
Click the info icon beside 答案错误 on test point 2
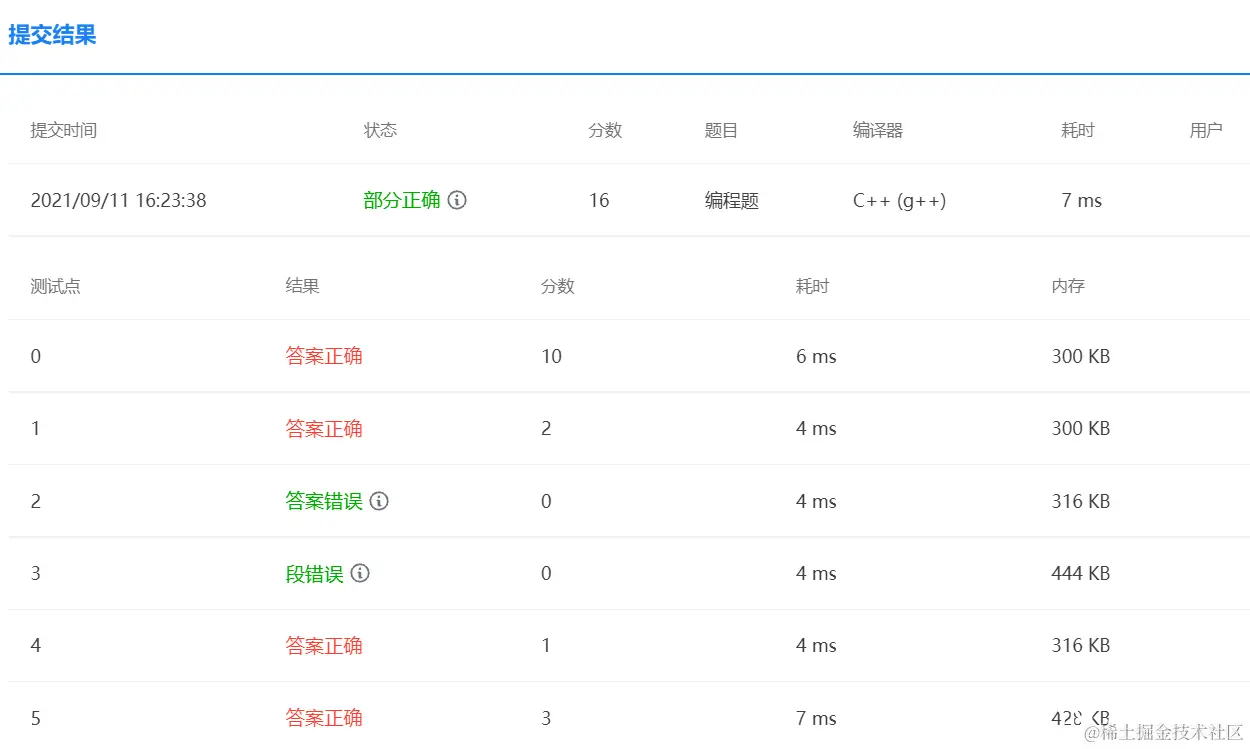pyautogui.click(x=378, y=501)
